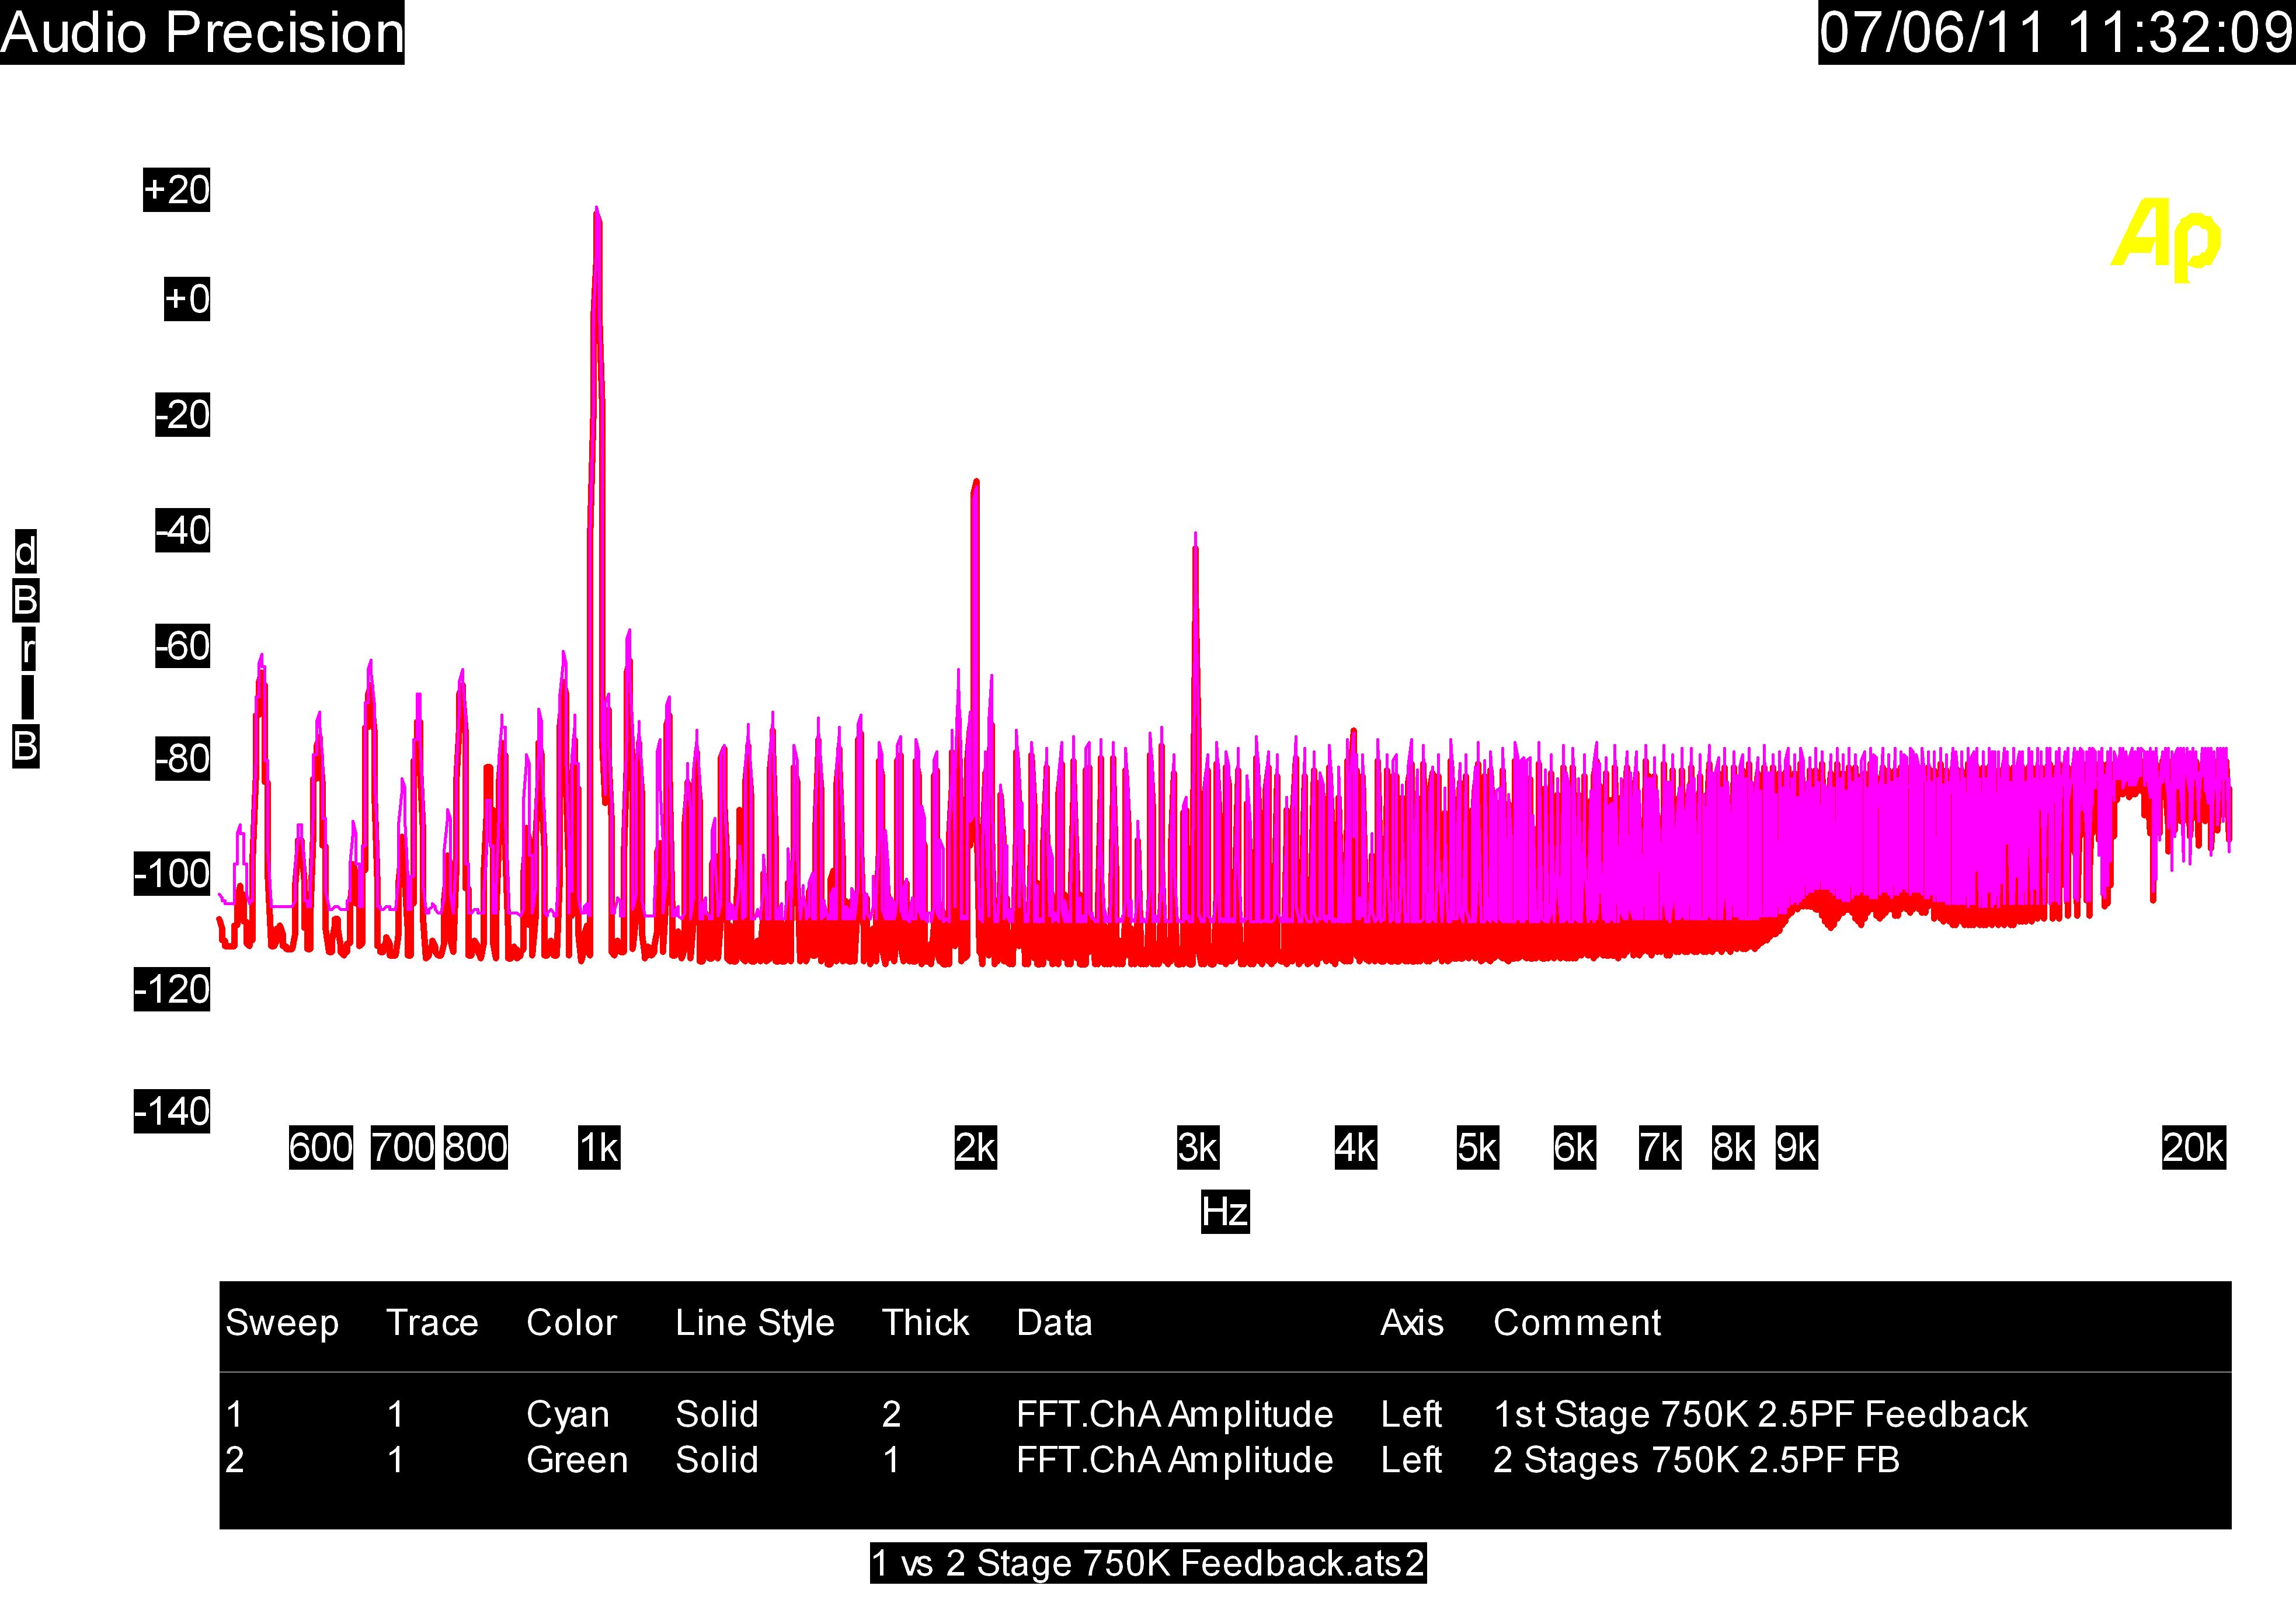Select the Green color cell
2296x1603 pixels.
[x=577, y=1460]
